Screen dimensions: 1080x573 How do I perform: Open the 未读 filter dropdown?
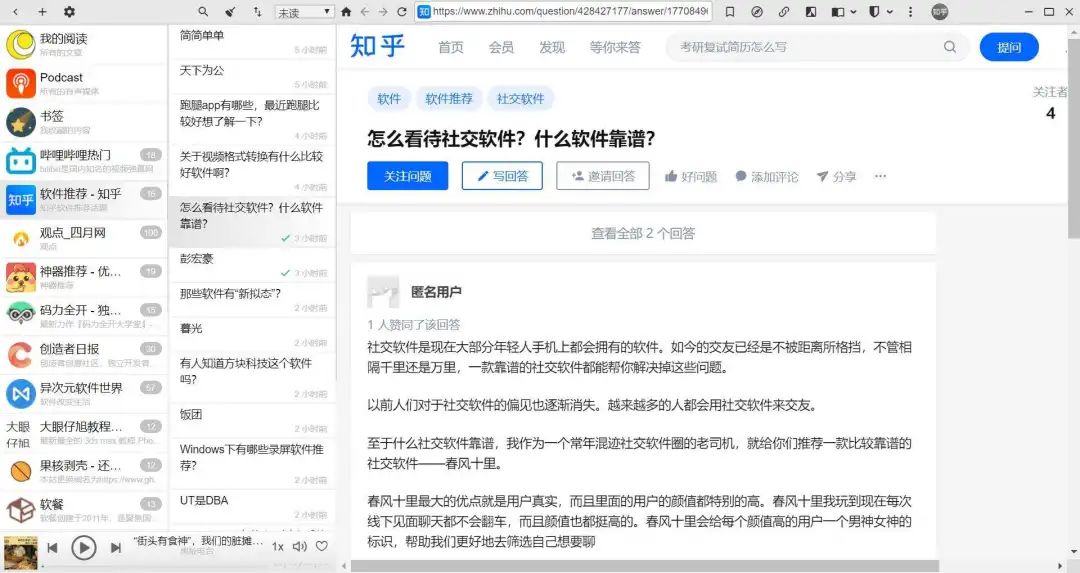pyautogui.click(x=304, y=12)
